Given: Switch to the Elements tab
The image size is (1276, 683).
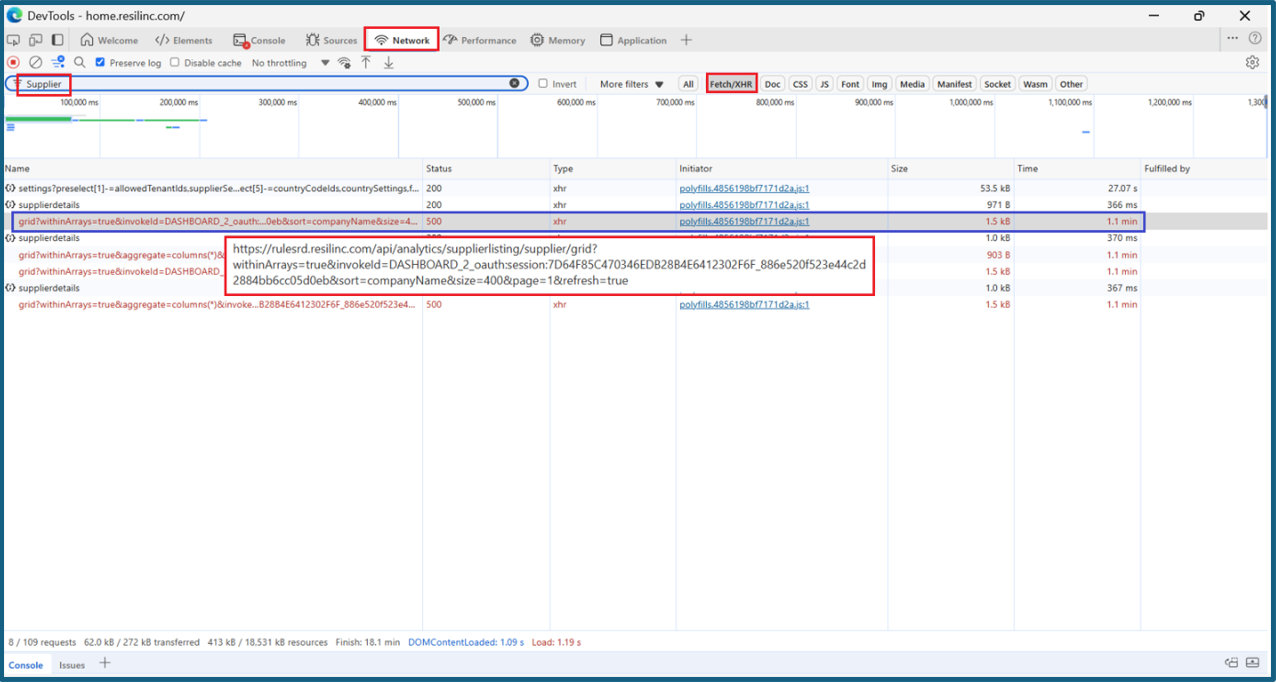Looking at the screenshot, I should pos(184,40).
